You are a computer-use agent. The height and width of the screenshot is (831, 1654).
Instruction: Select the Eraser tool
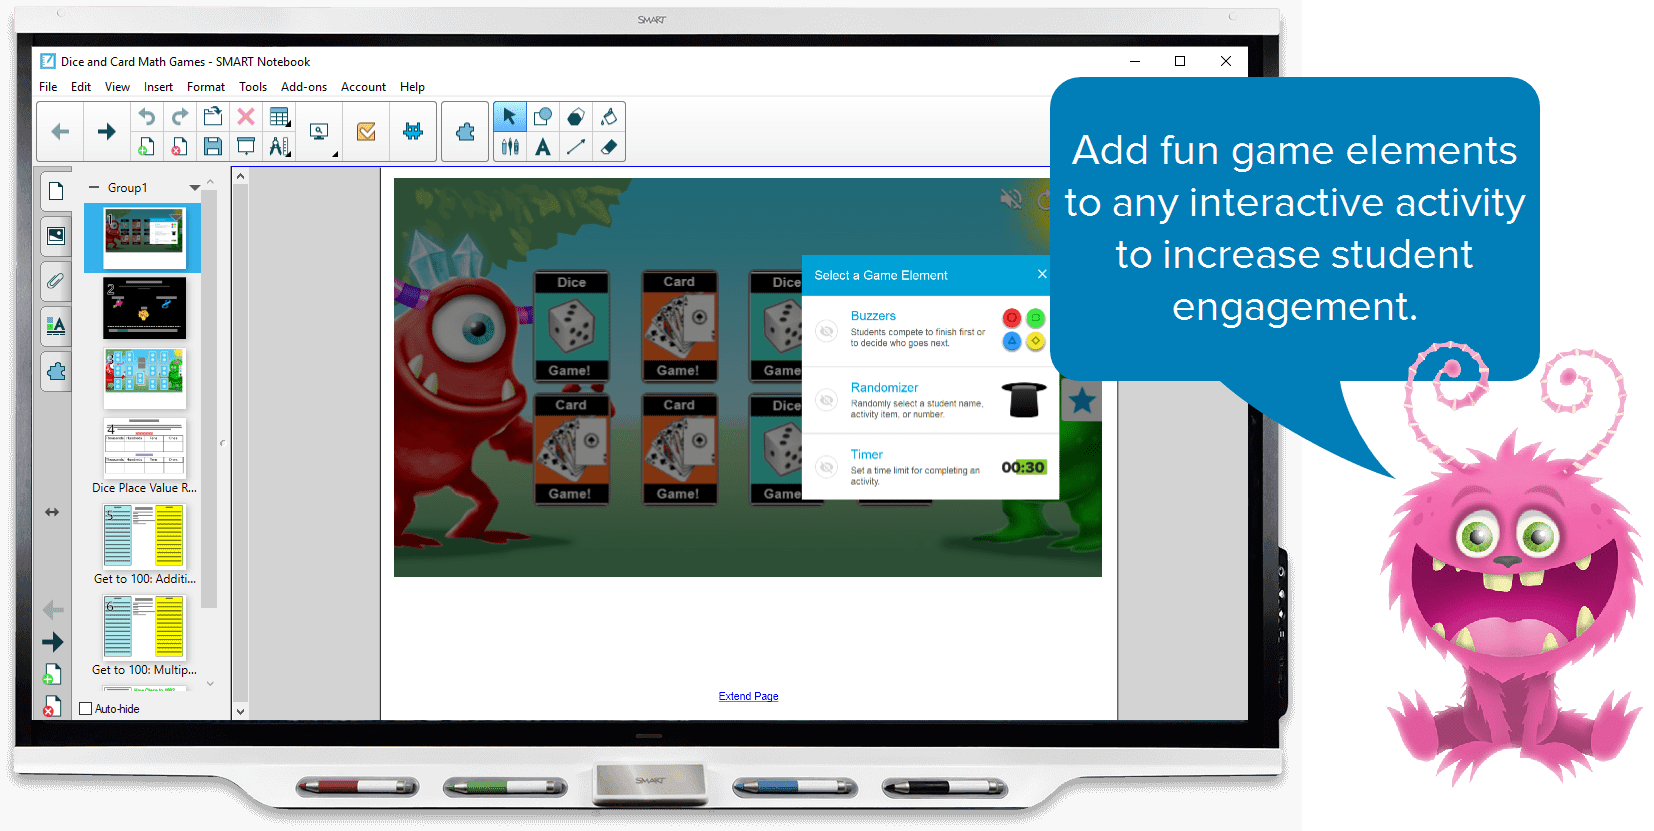pos(609,147)
